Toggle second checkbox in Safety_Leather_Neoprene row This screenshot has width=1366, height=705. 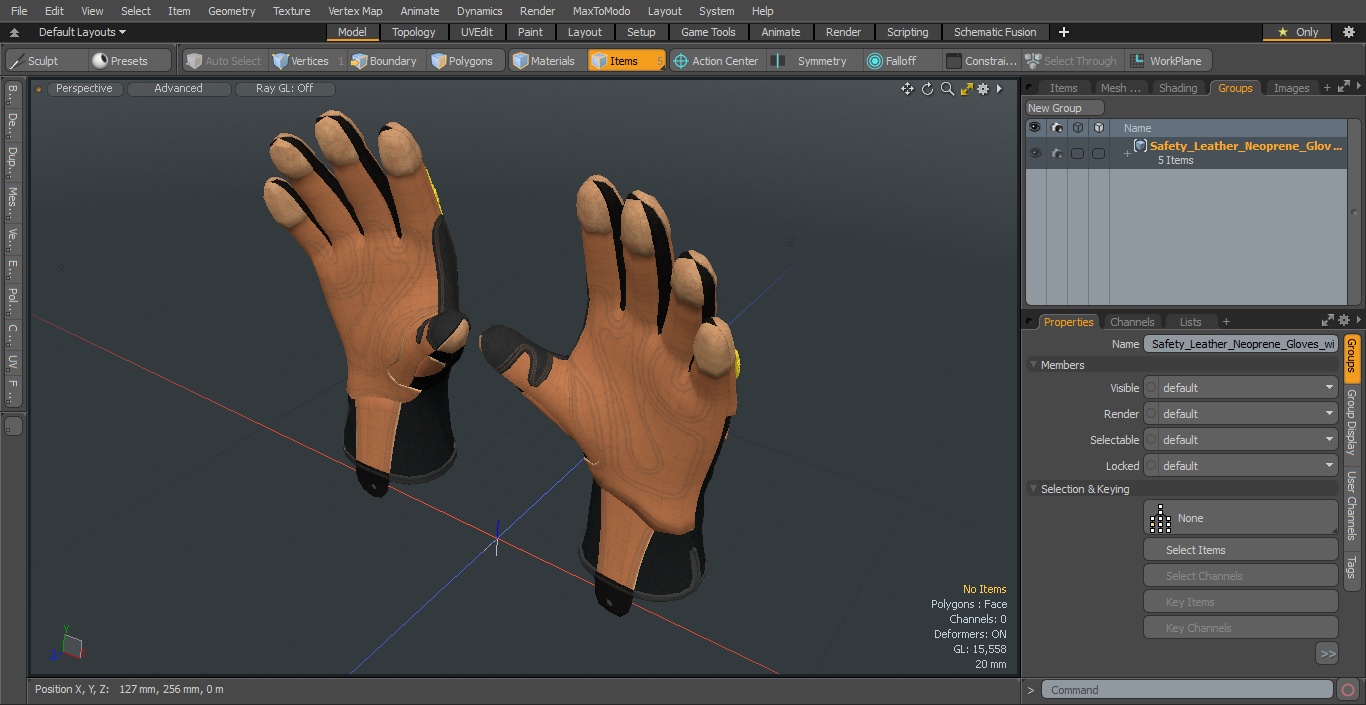pyautogui.click(x=1098, y=153)
